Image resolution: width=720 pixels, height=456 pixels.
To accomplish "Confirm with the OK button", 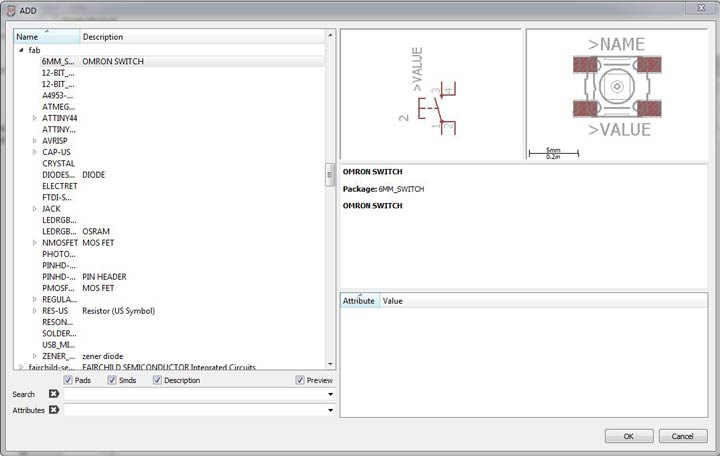I will tap(629, 436).
